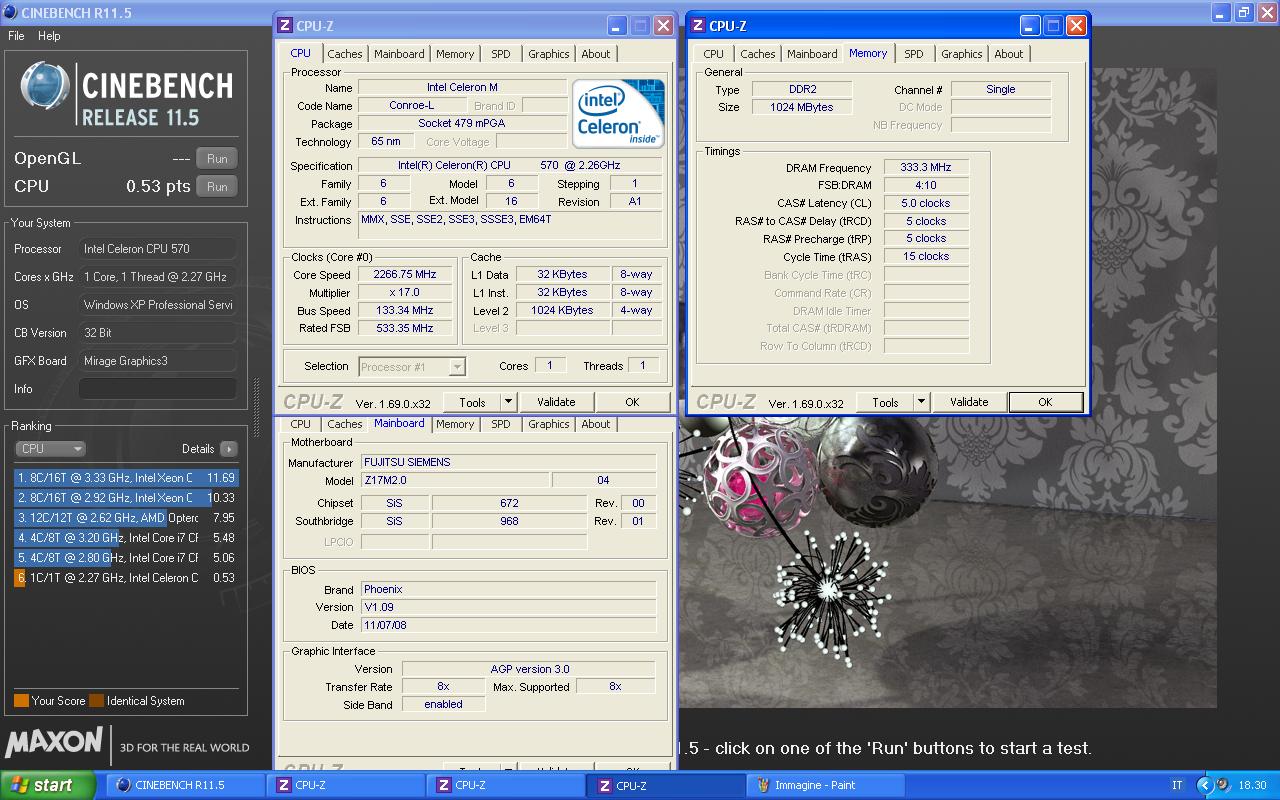Open About tab in the Memory CPU-Z window

coord(1009,54)
